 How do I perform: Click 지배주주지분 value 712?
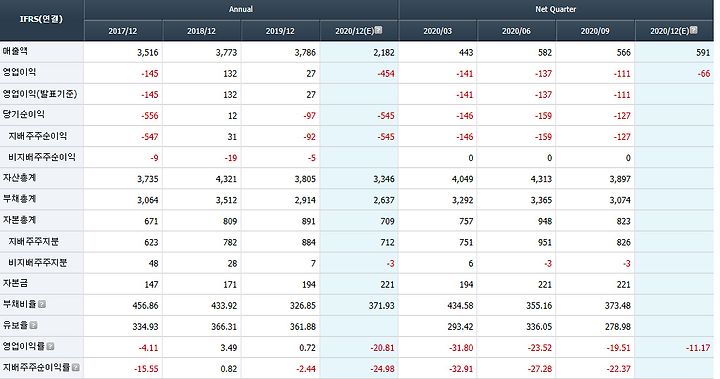point(387,243)
